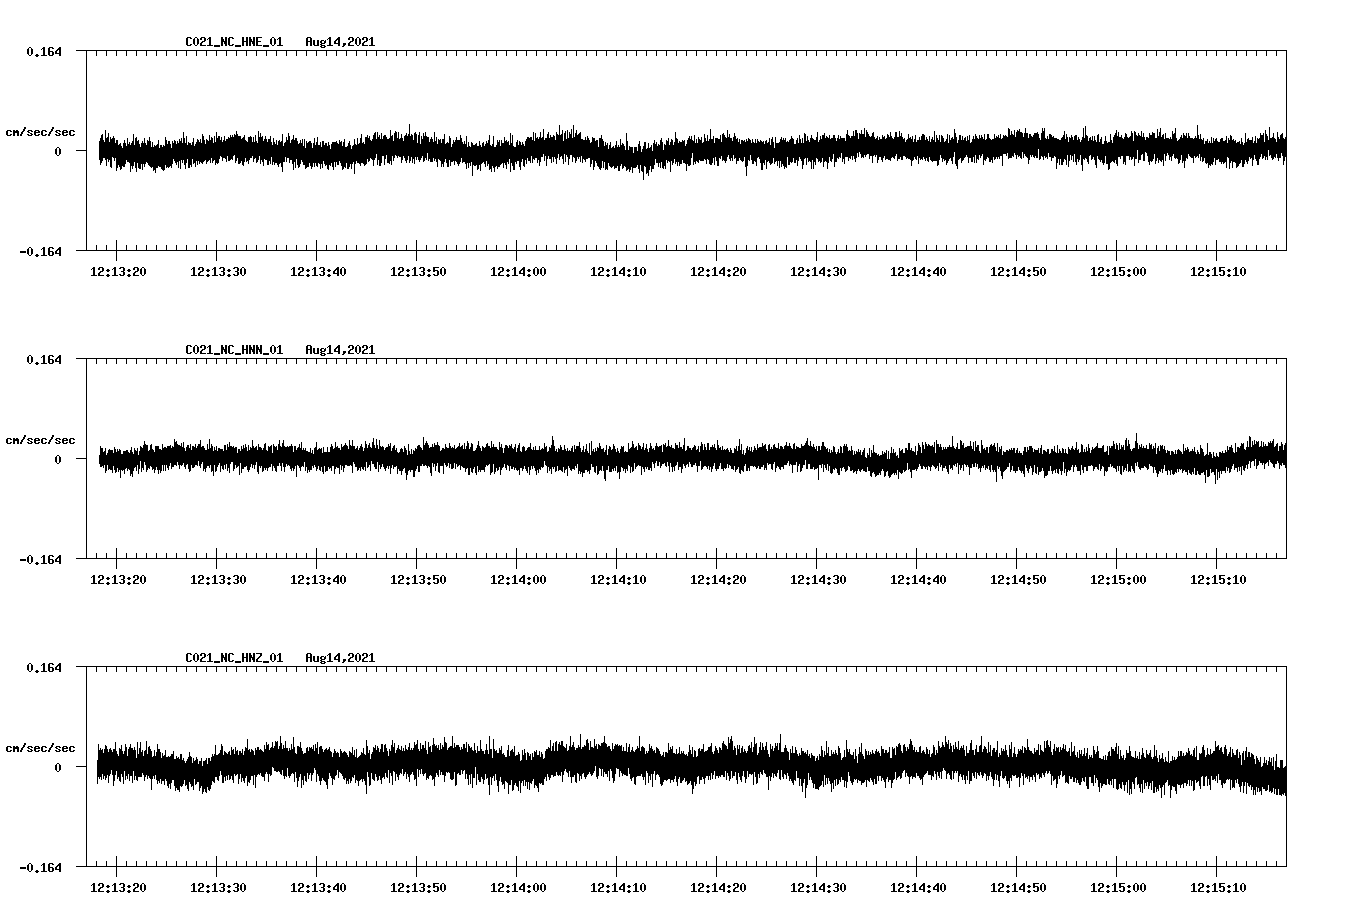Image resolution: width=1358 pixels, height=924 pixels.
Task: Click the 0.164 axis maximum on HNZ plot
Action: pyautogui.click(x=44, y=667)
